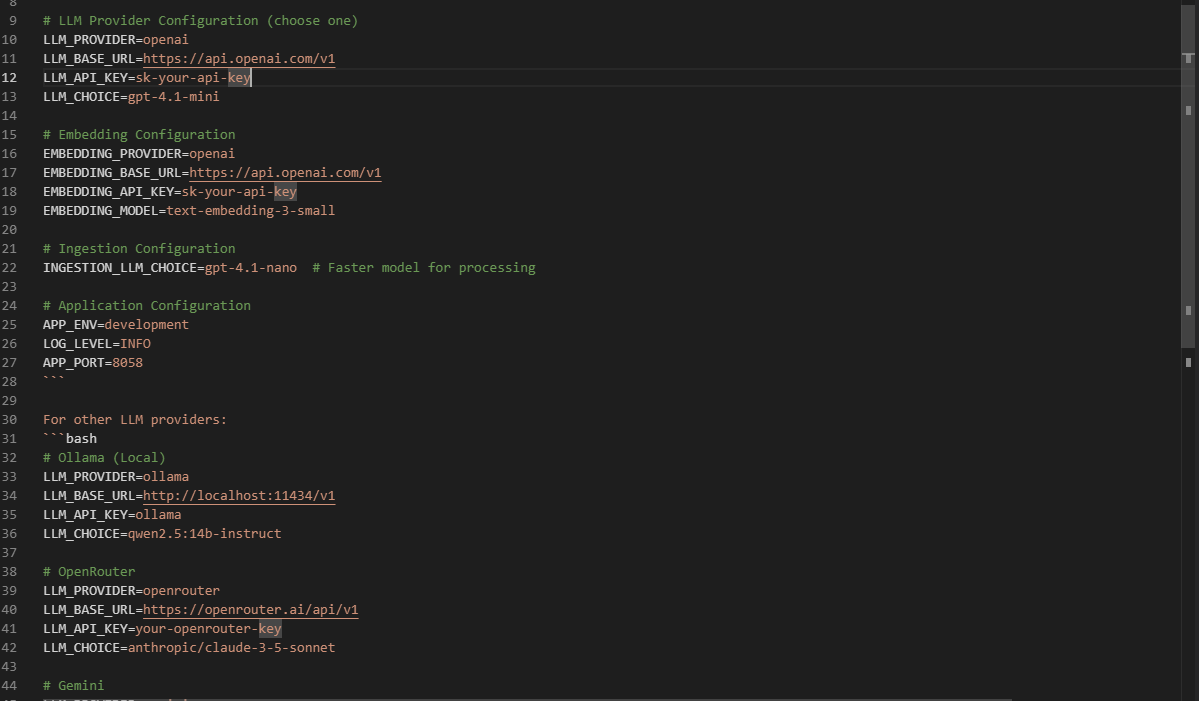Click line number 22 in the gutter
Viewport: 1199px width, 701px height.
point(9,268)
